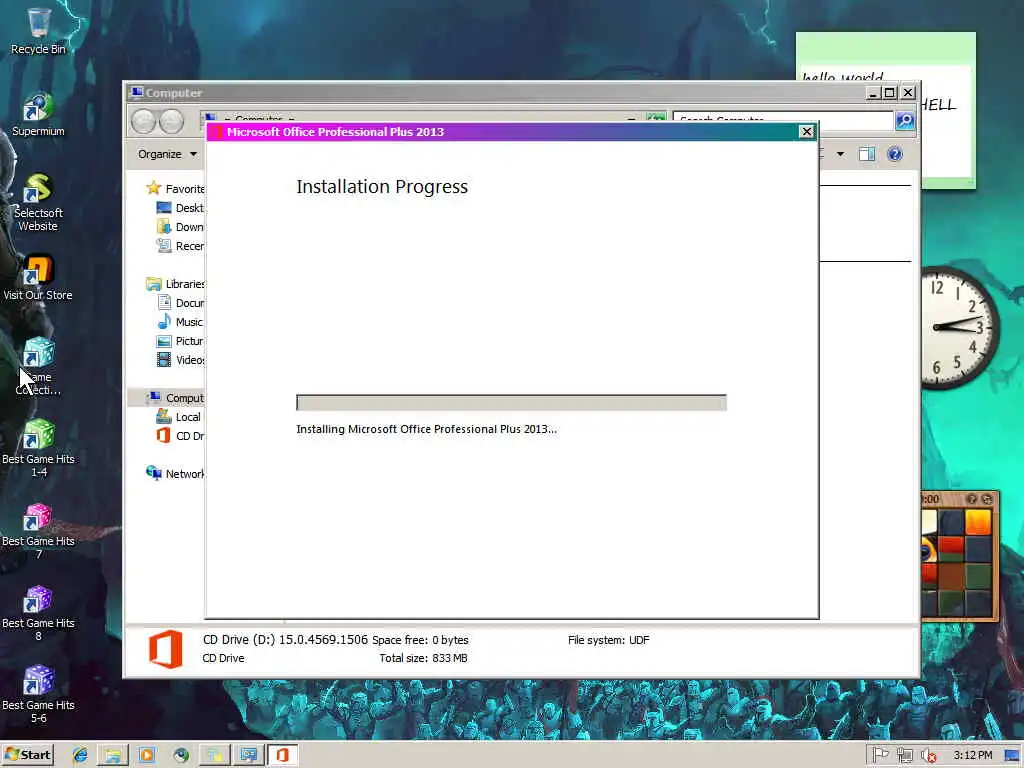Screen dimensions: 1024x768
Task: Open the Recycle Bin desktop icon
Action: pyautogui.click(x=38, y=31)
